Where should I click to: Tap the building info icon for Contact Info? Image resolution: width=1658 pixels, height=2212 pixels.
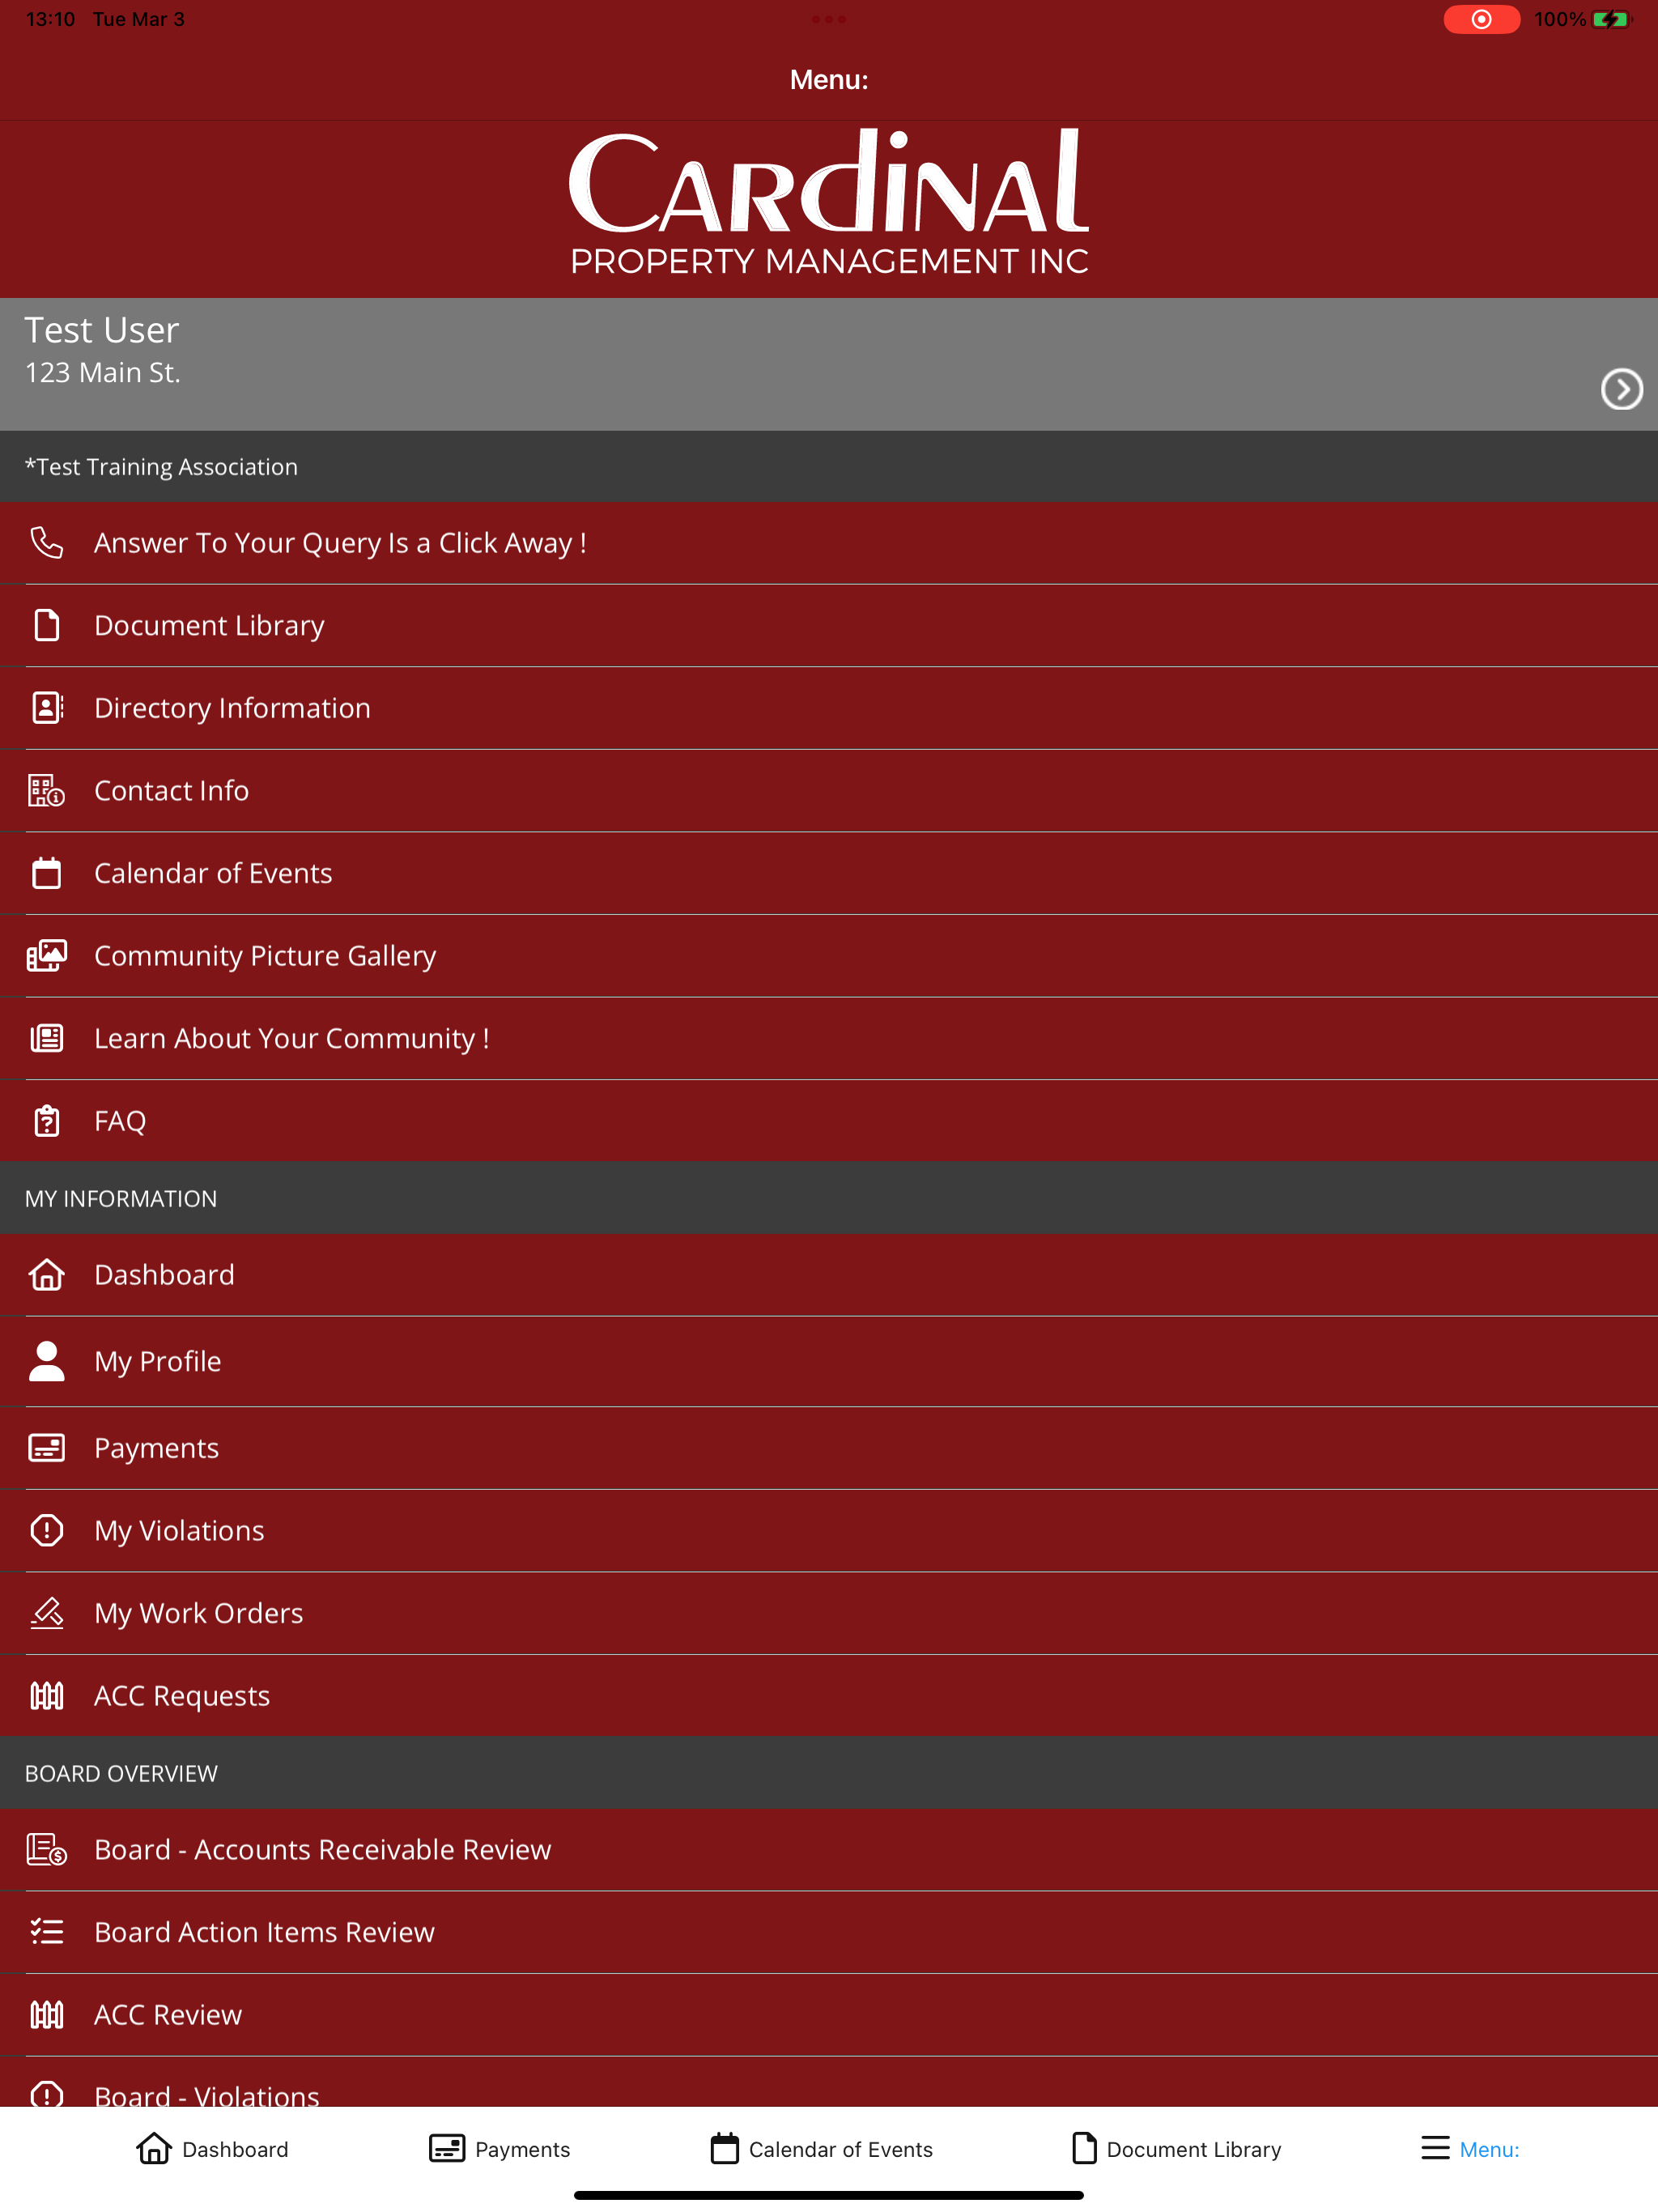point(47,791)
